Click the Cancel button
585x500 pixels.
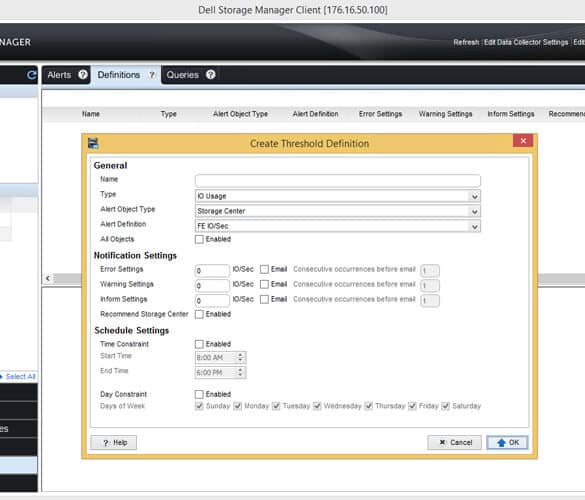point(454,443)
